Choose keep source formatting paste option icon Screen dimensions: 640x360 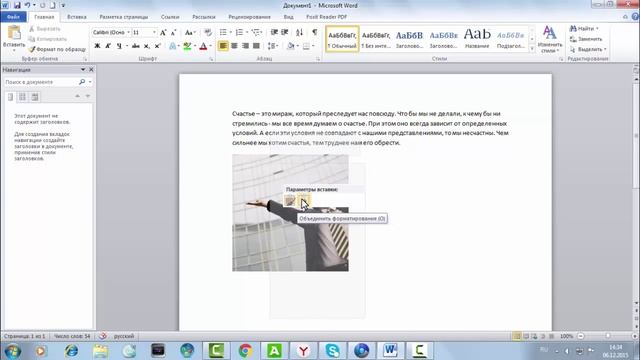click(290, 200)
